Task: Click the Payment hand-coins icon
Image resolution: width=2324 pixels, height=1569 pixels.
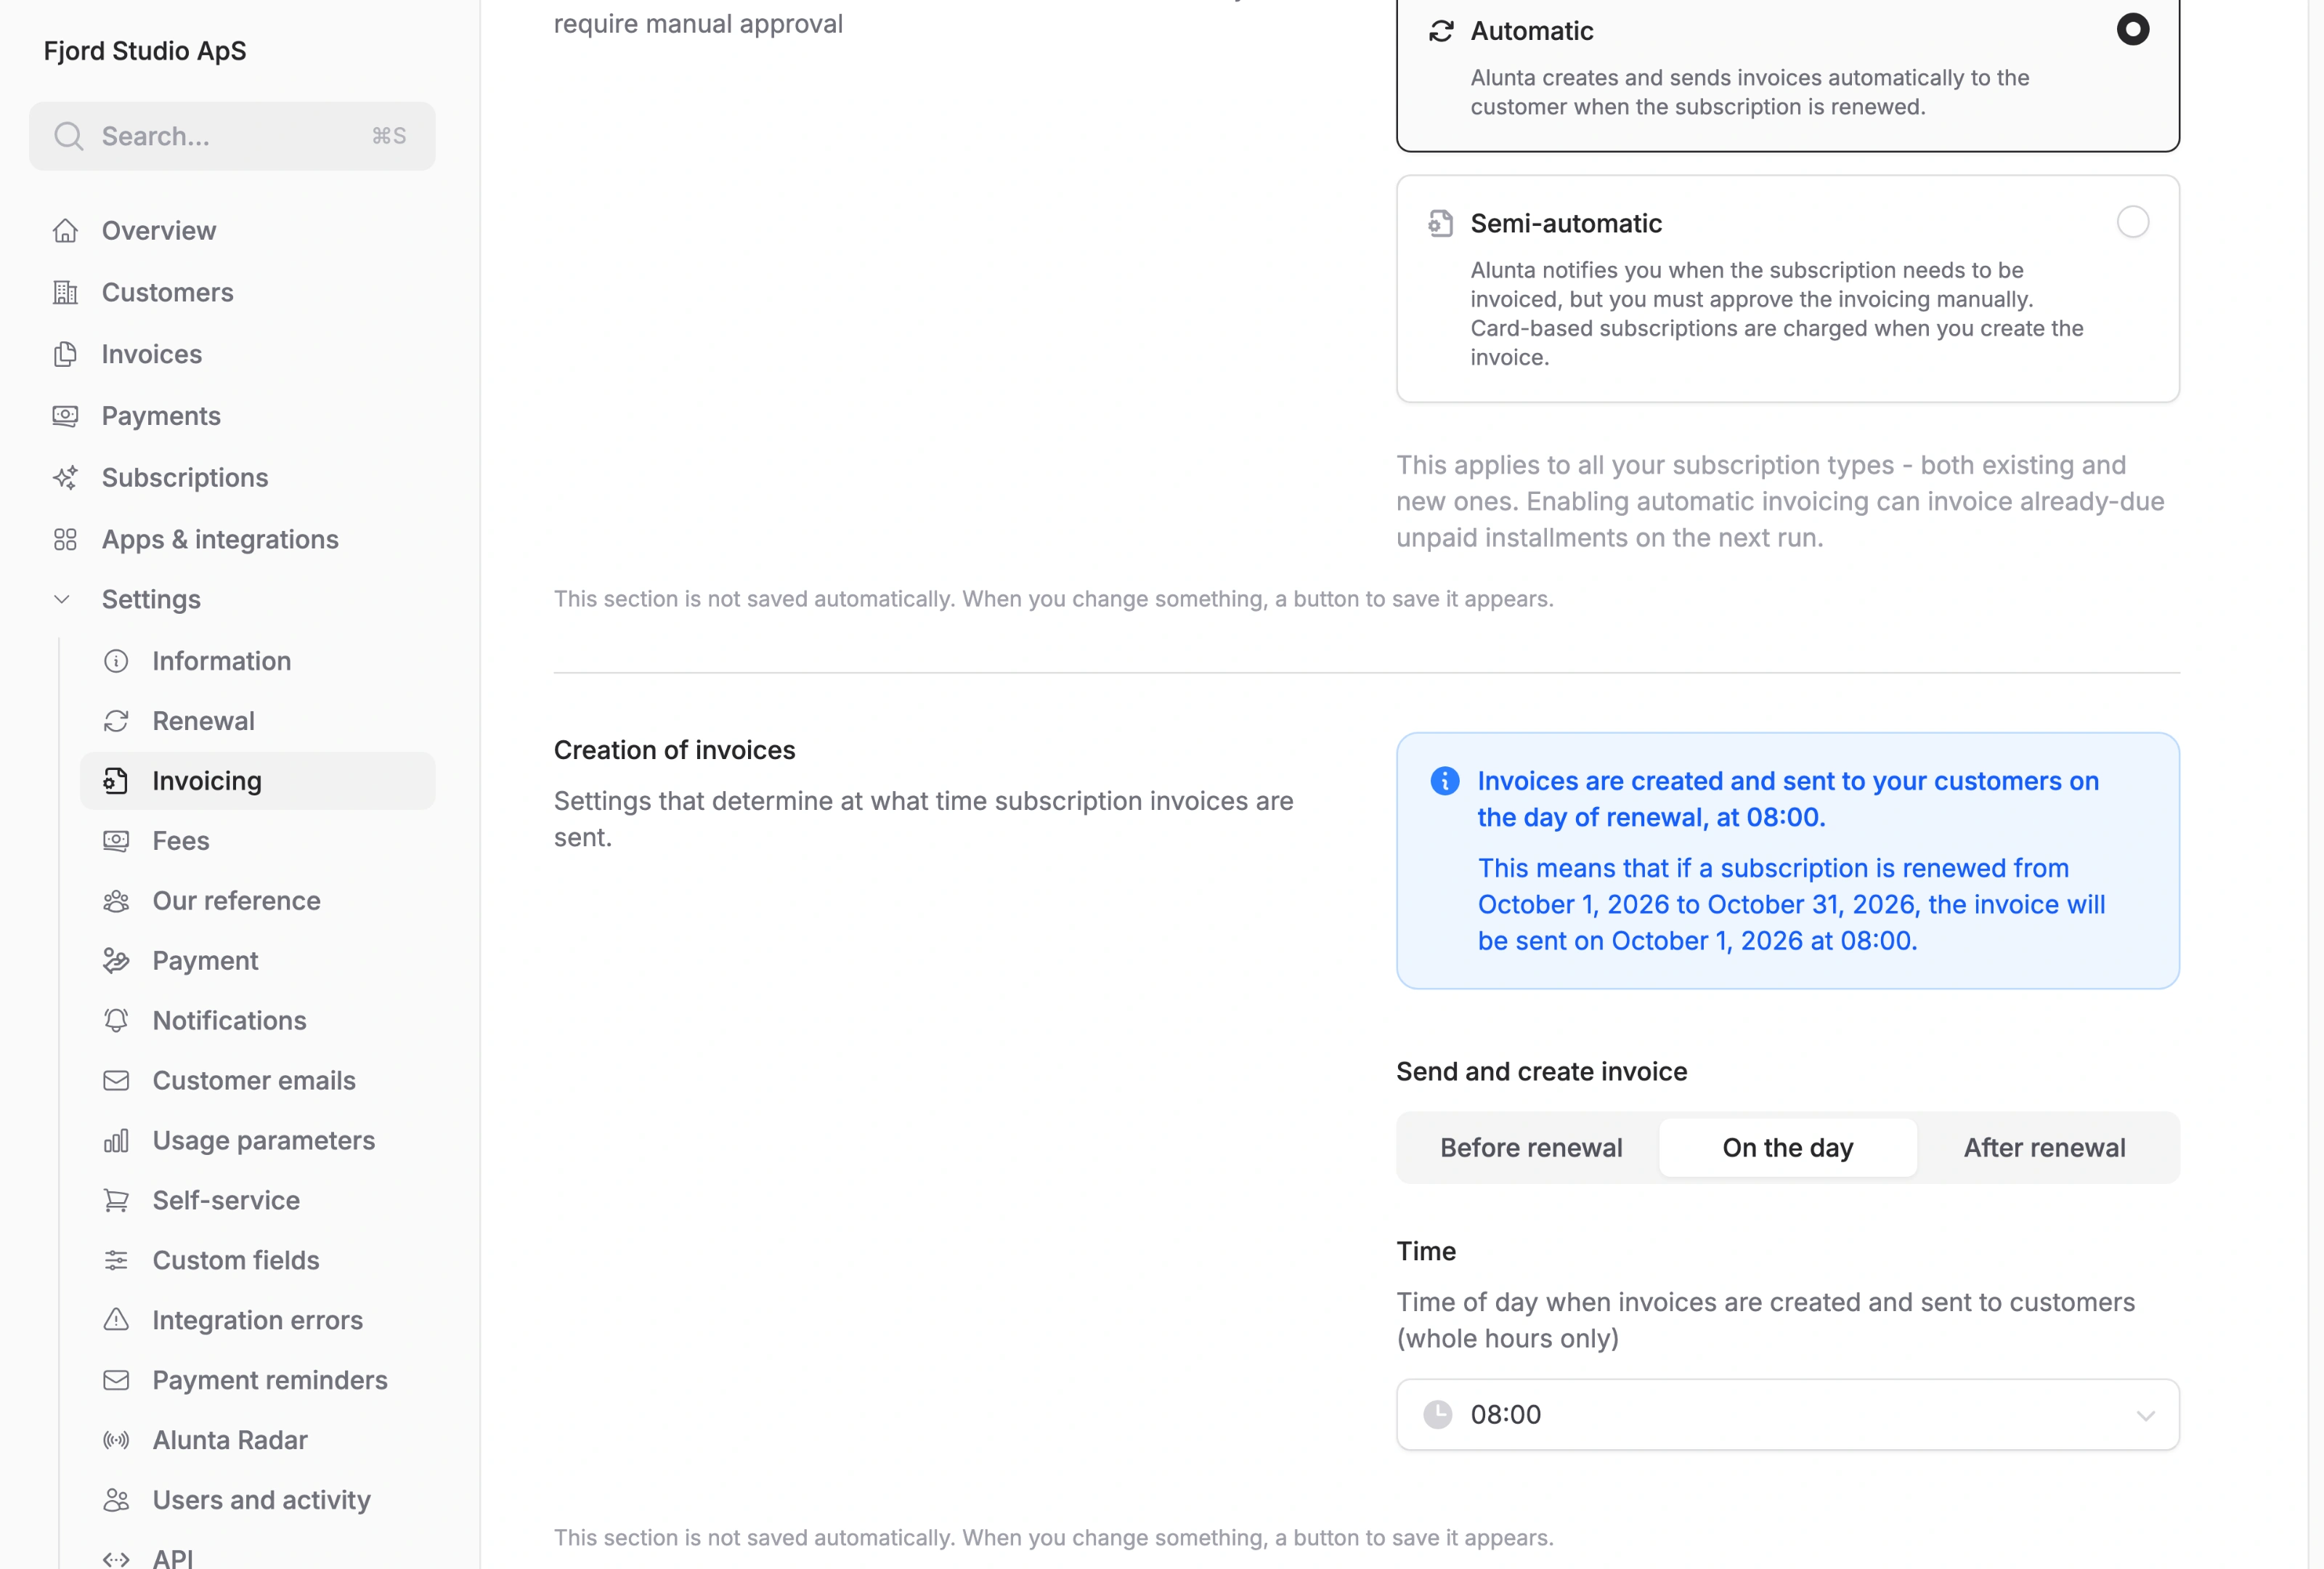Action: tap(116, 961)
